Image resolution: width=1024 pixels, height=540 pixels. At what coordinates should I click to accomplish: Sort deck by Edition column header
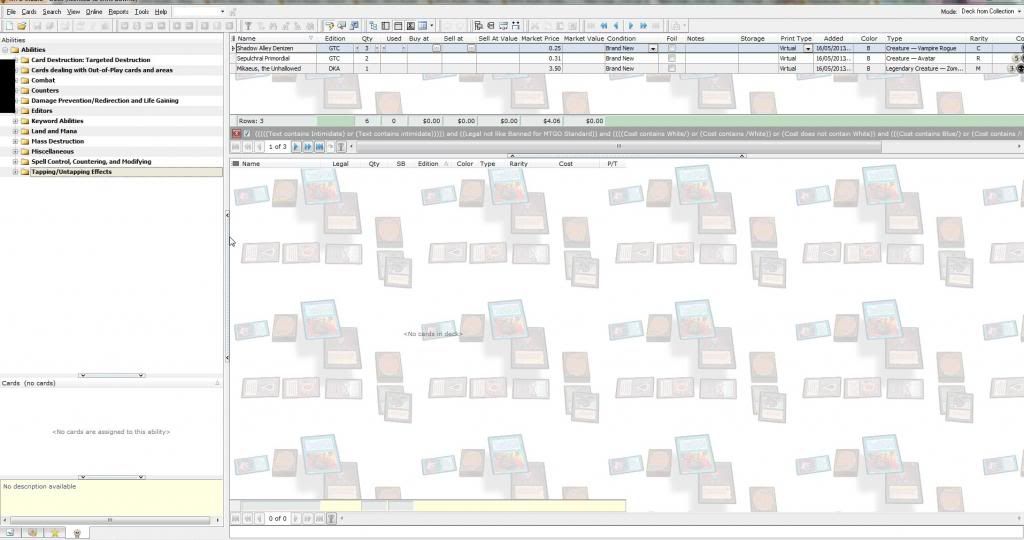coord(428,164)
